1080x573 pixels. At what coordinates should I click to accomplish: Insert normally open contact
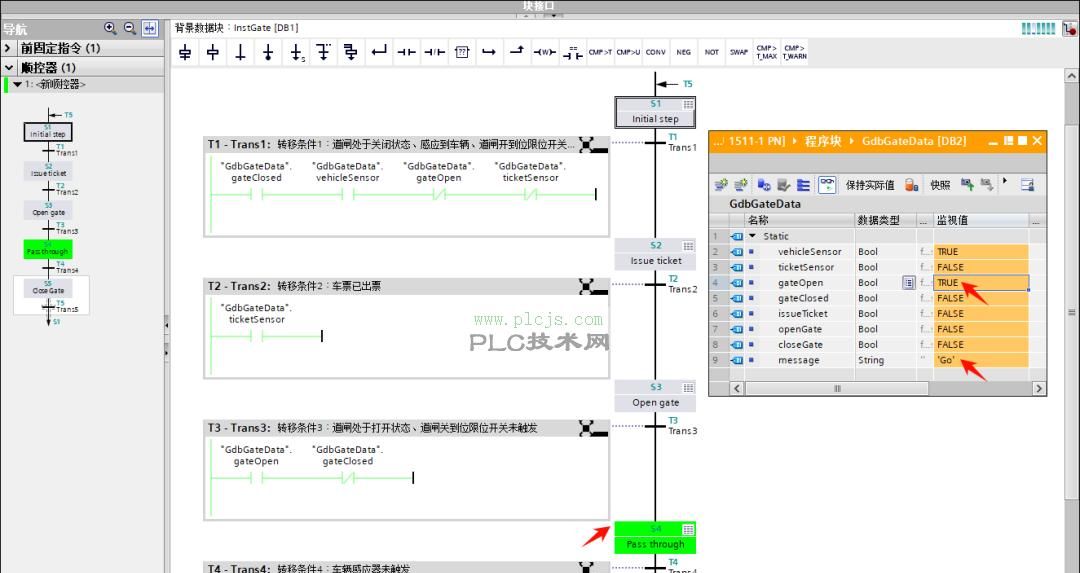(406, 52)
